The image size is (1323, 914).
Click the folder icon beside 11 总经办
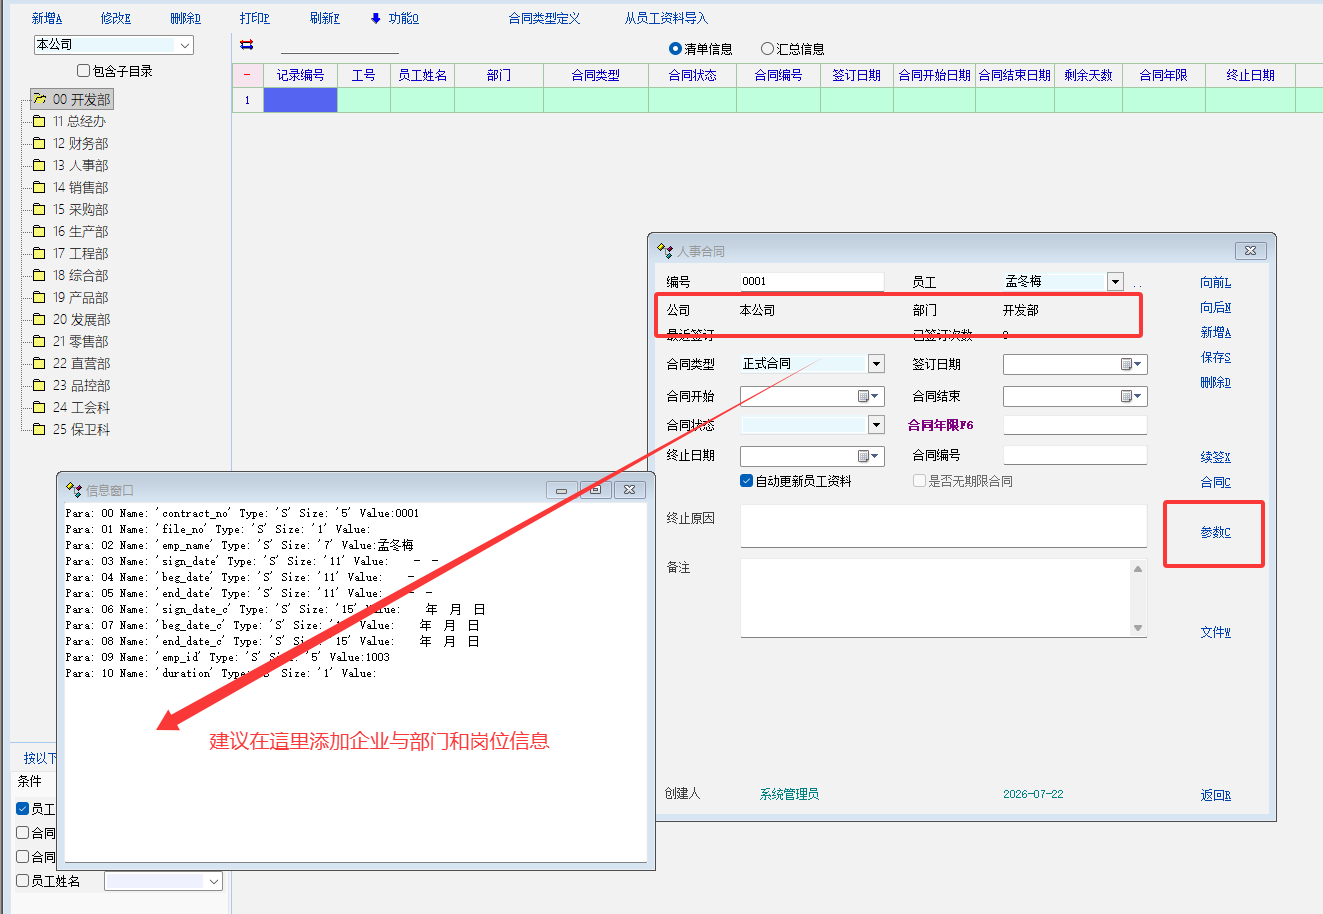40,121
